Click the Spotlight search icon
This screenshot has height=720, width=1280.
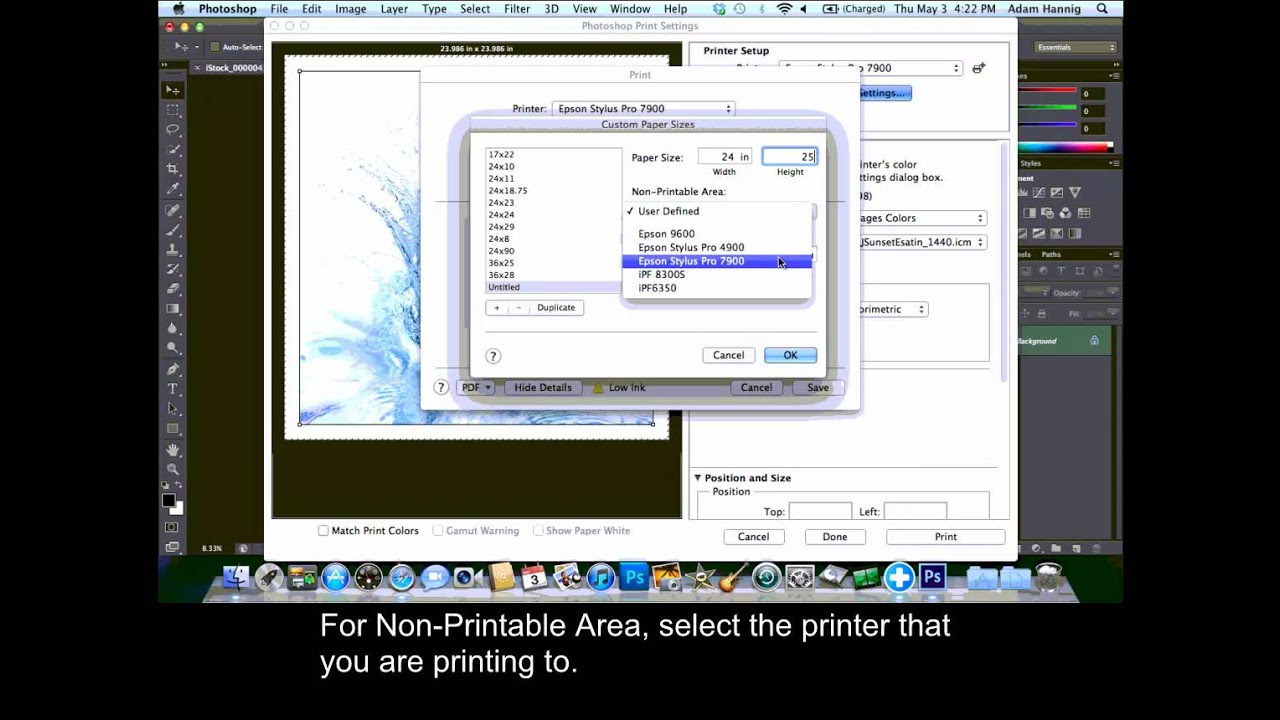point(1102,9)
